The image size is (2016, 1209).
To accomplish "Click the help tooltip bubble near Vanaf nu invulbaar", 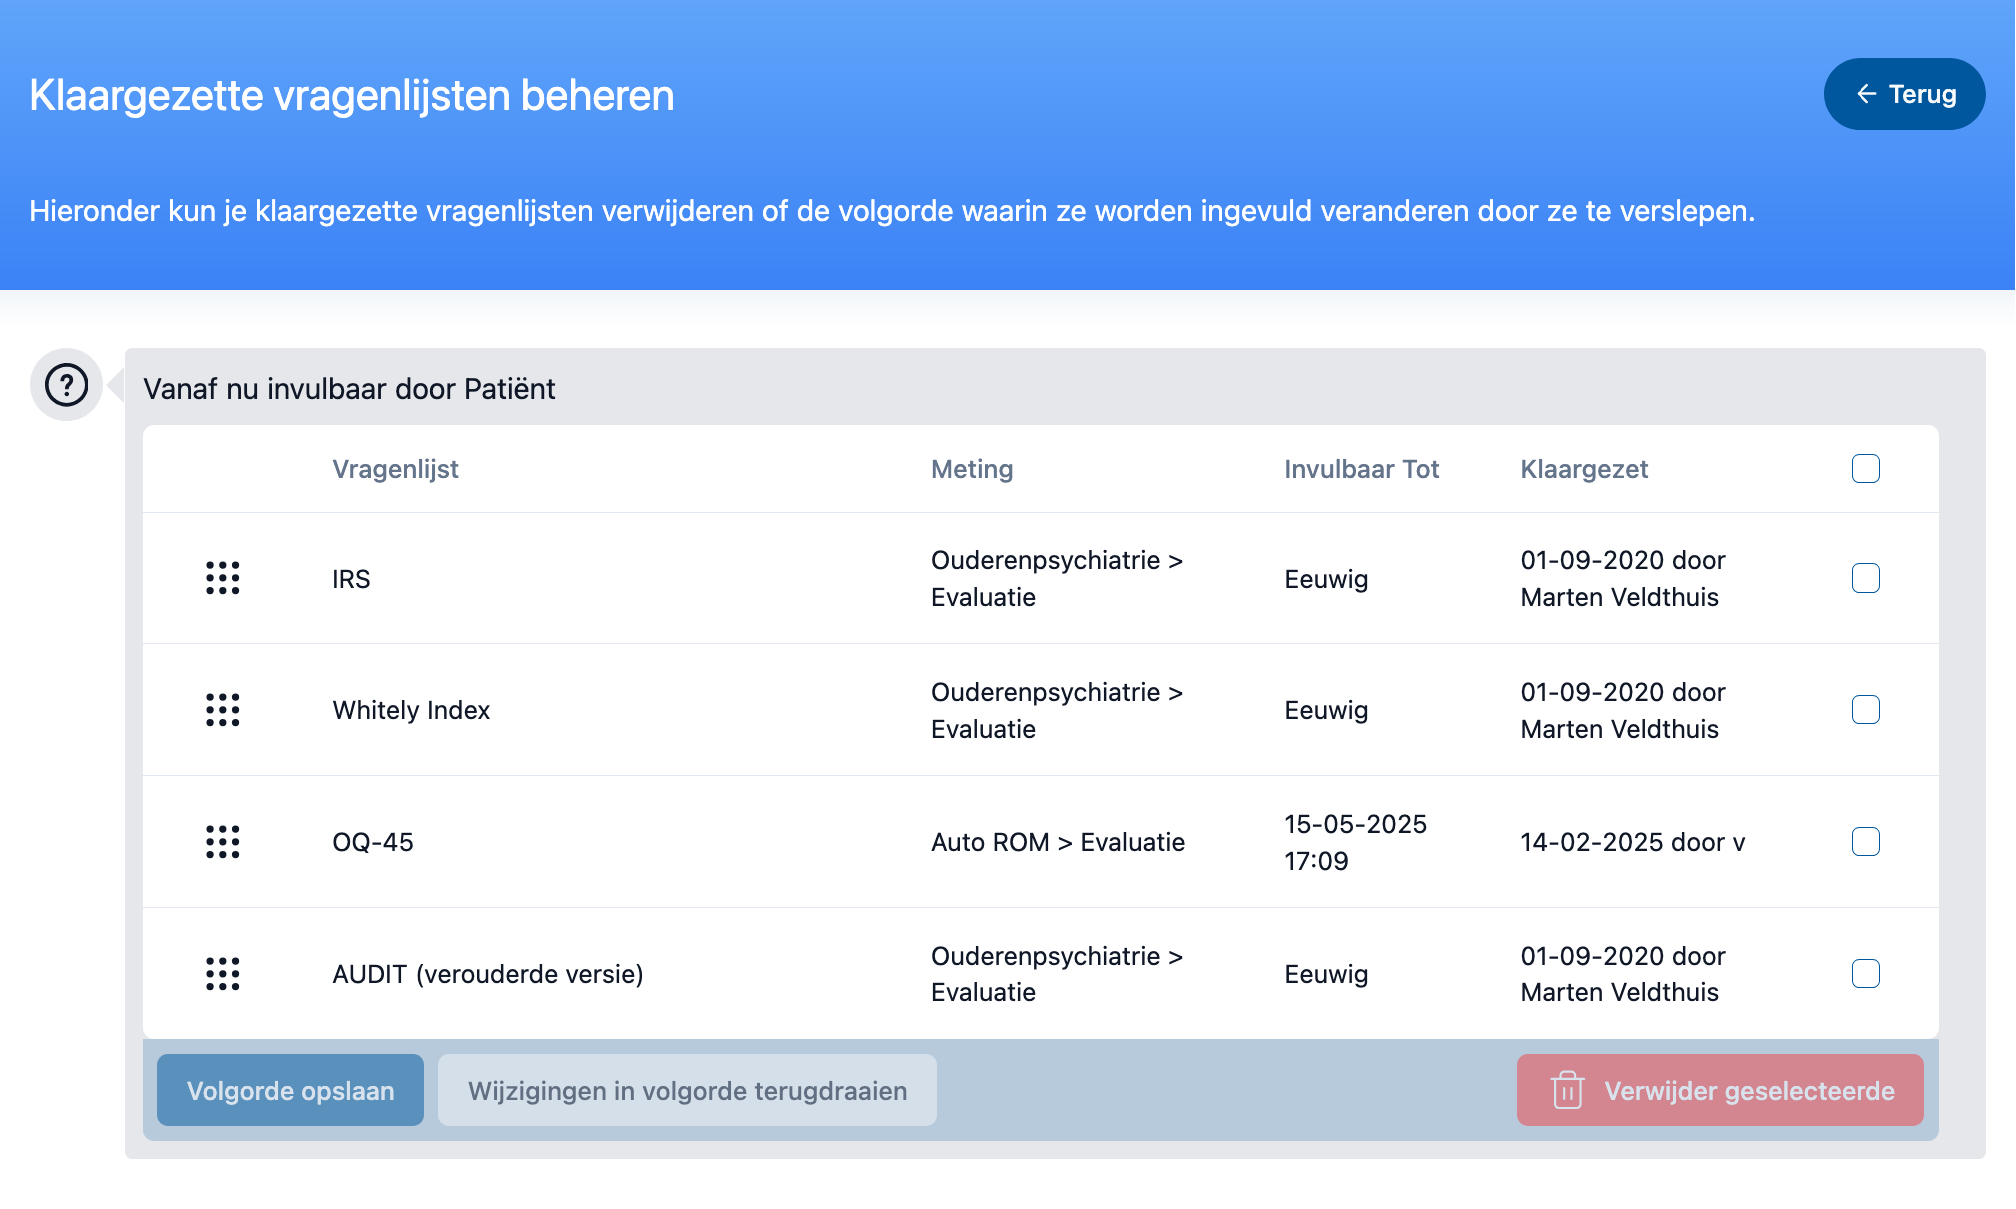I will [x=66, y=384].
